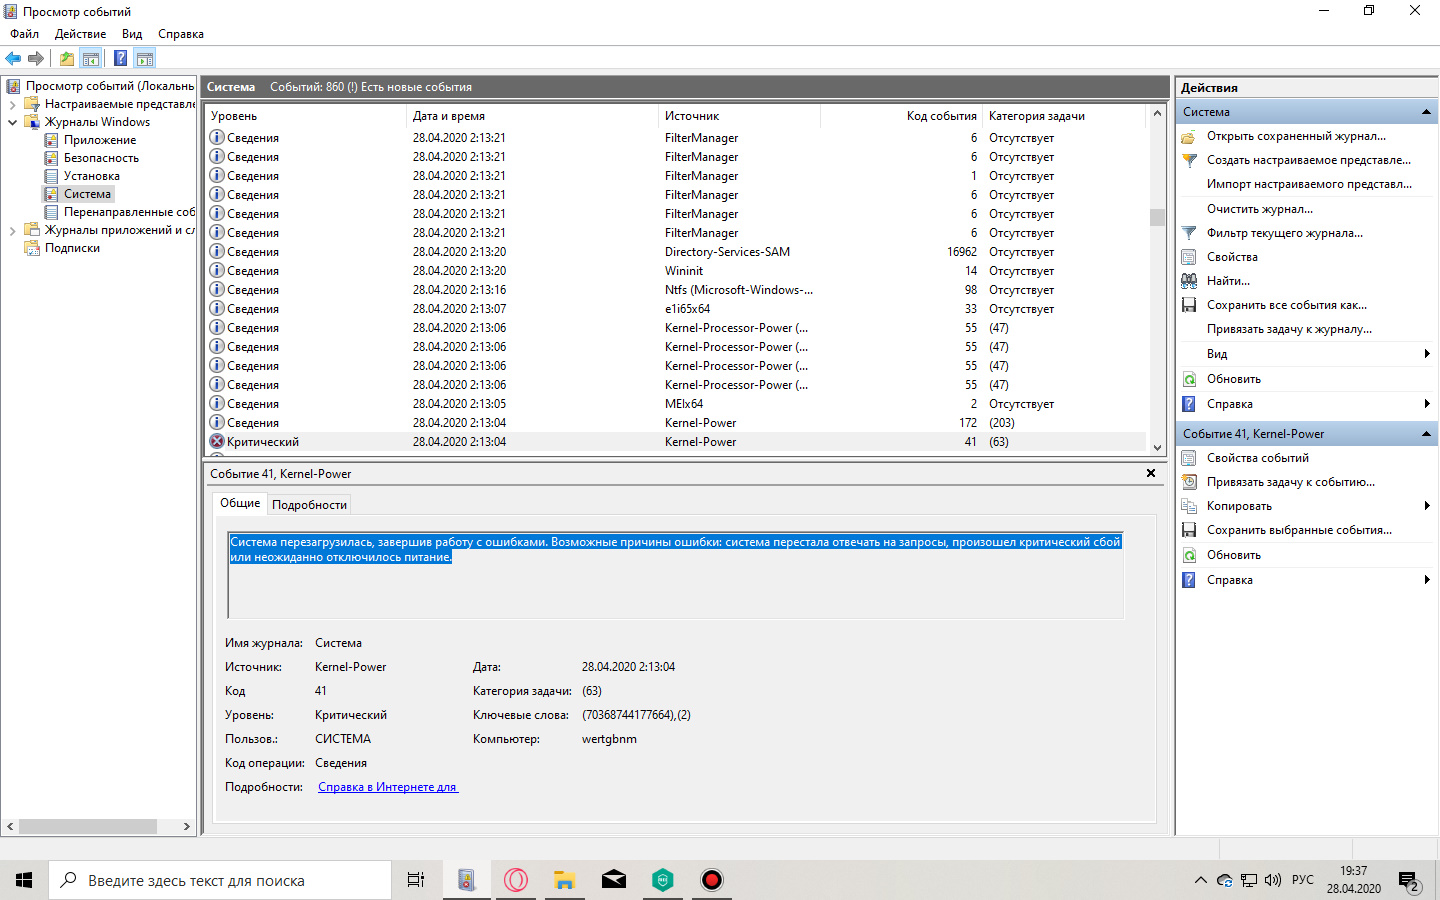
Task: Open the Файл menu
Action: (x=25, y=34)
